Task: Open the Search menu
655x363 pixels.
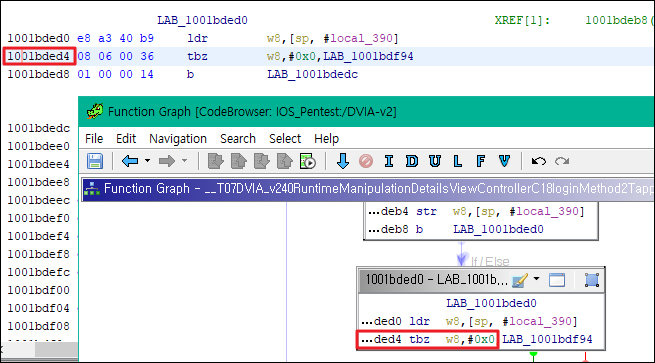Action: 238,139
